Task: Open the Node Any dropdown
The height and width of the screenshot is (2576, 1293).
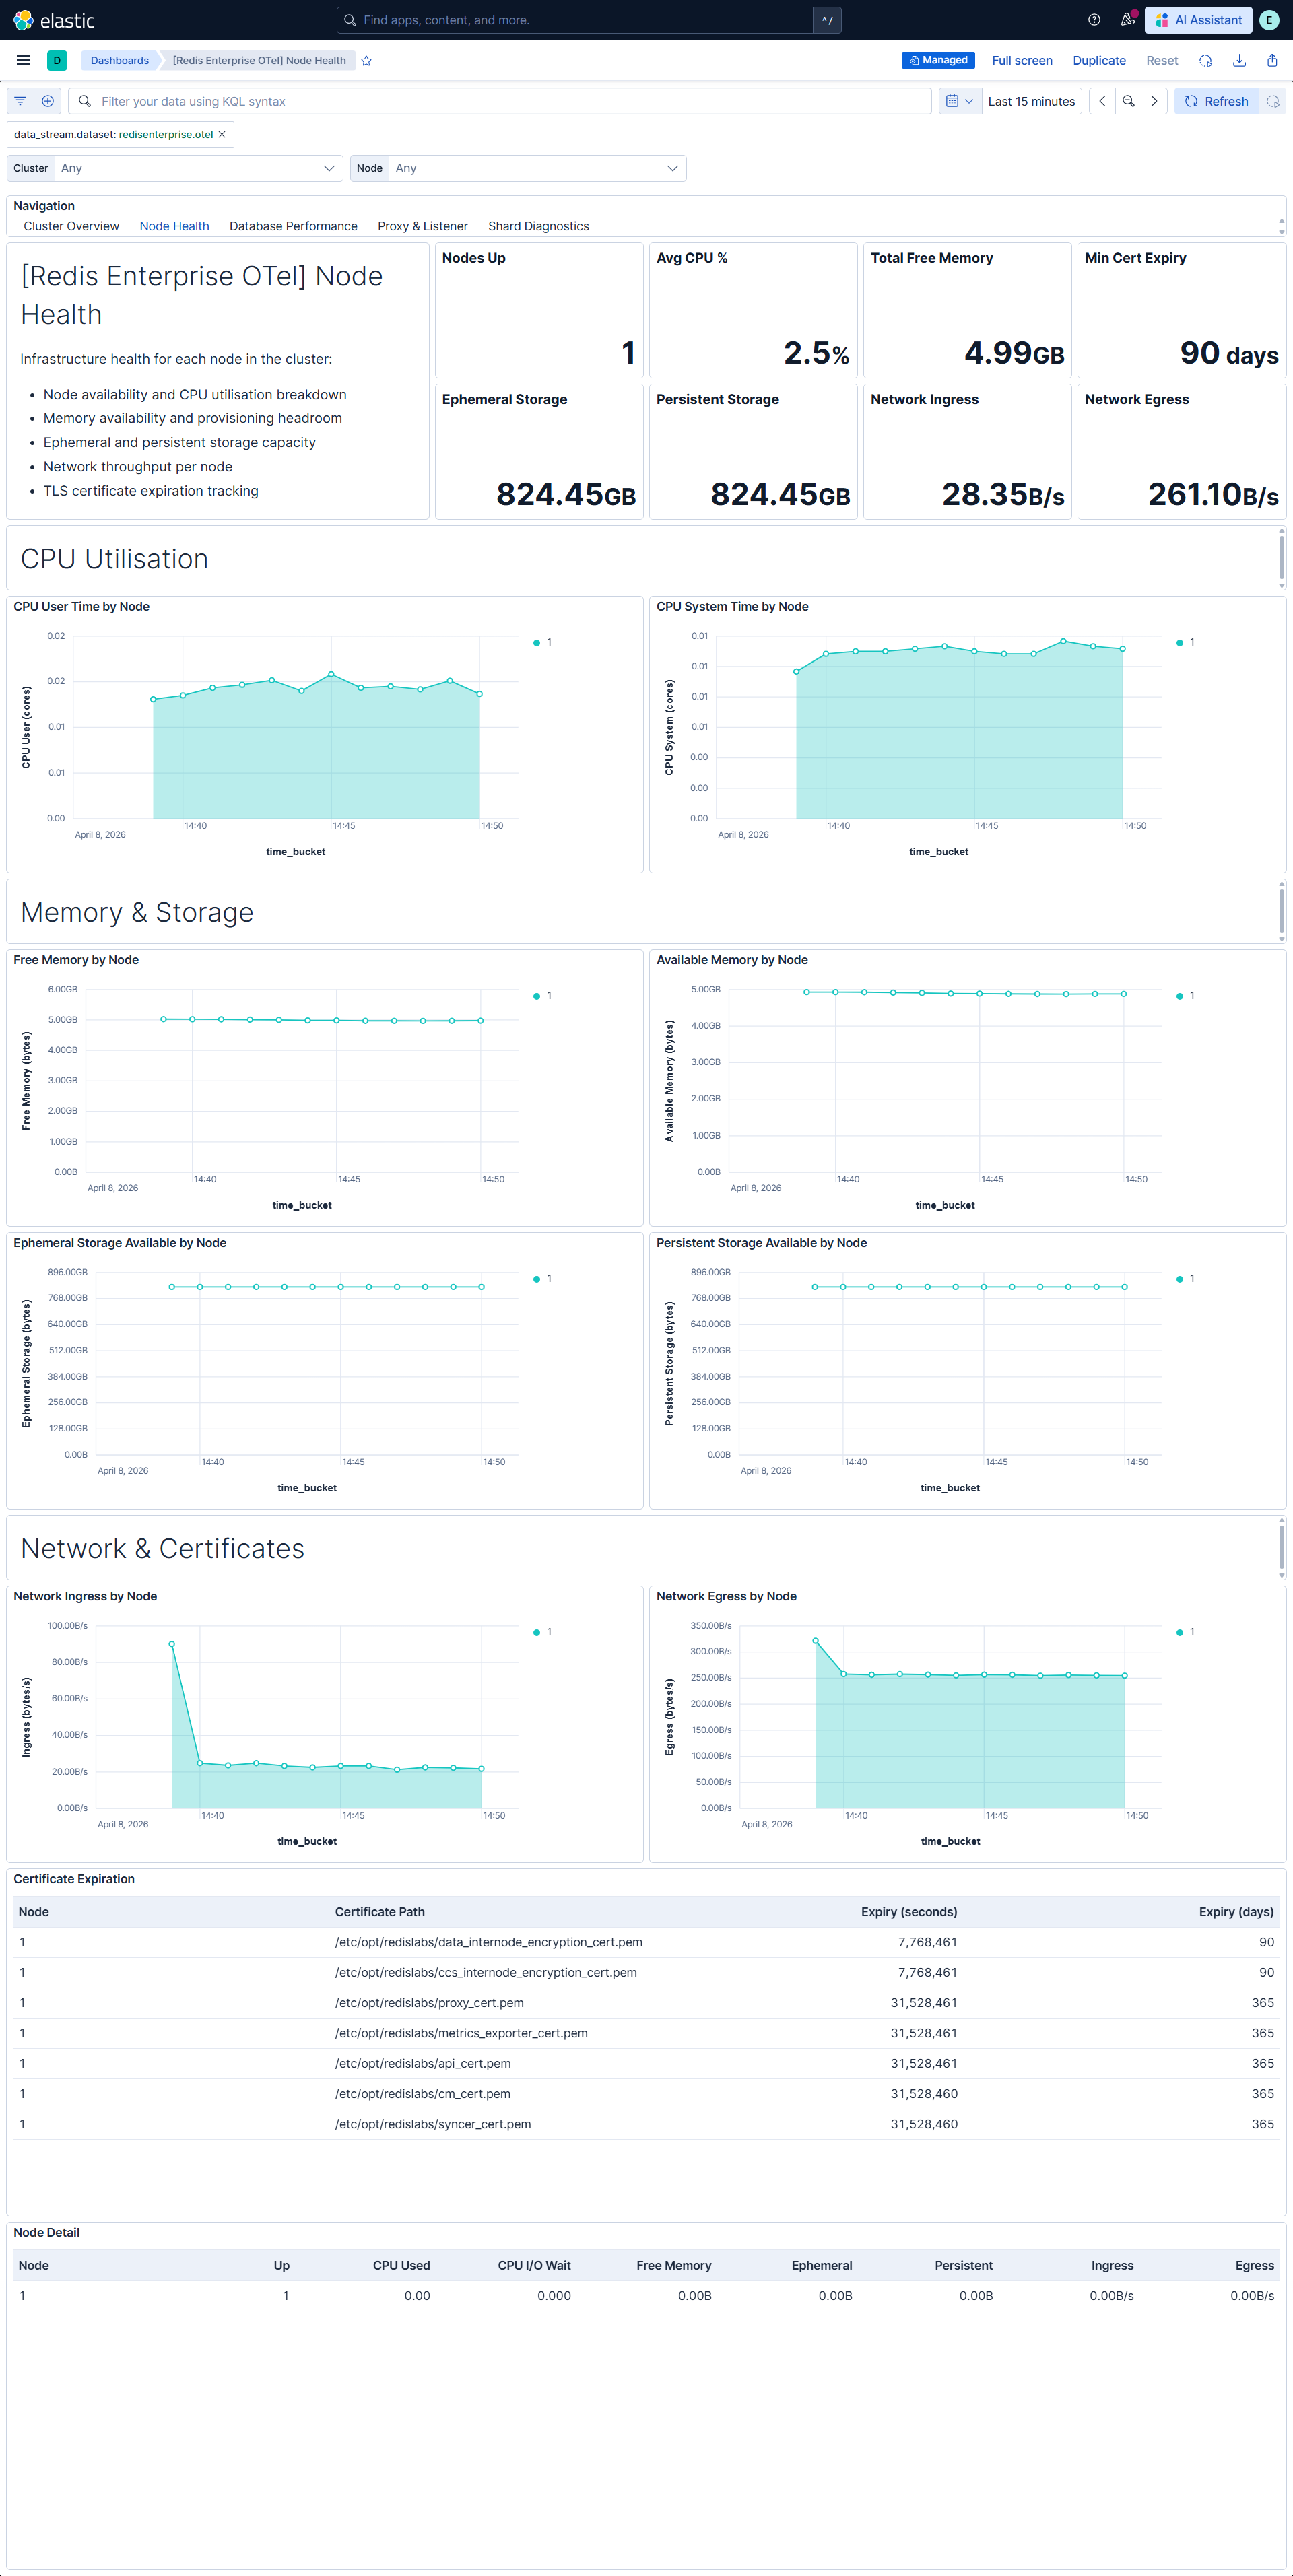Action: pos(537,168)
